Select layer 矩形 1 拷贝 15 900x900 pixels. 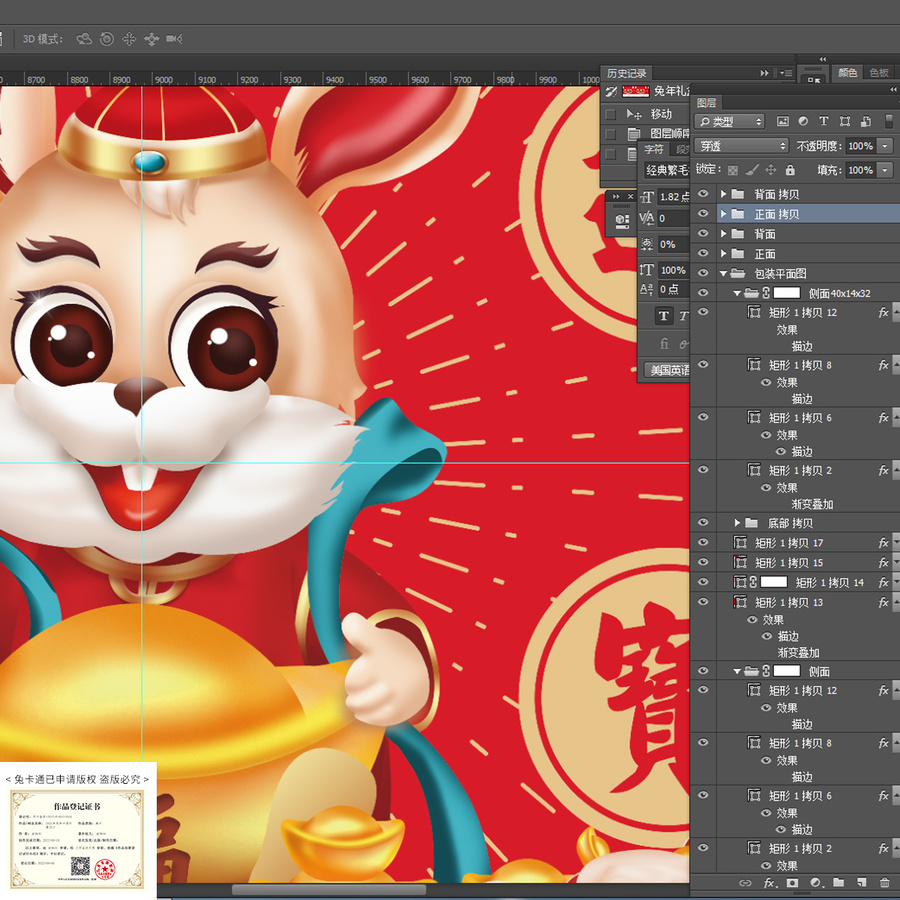(x=789, y=562)
